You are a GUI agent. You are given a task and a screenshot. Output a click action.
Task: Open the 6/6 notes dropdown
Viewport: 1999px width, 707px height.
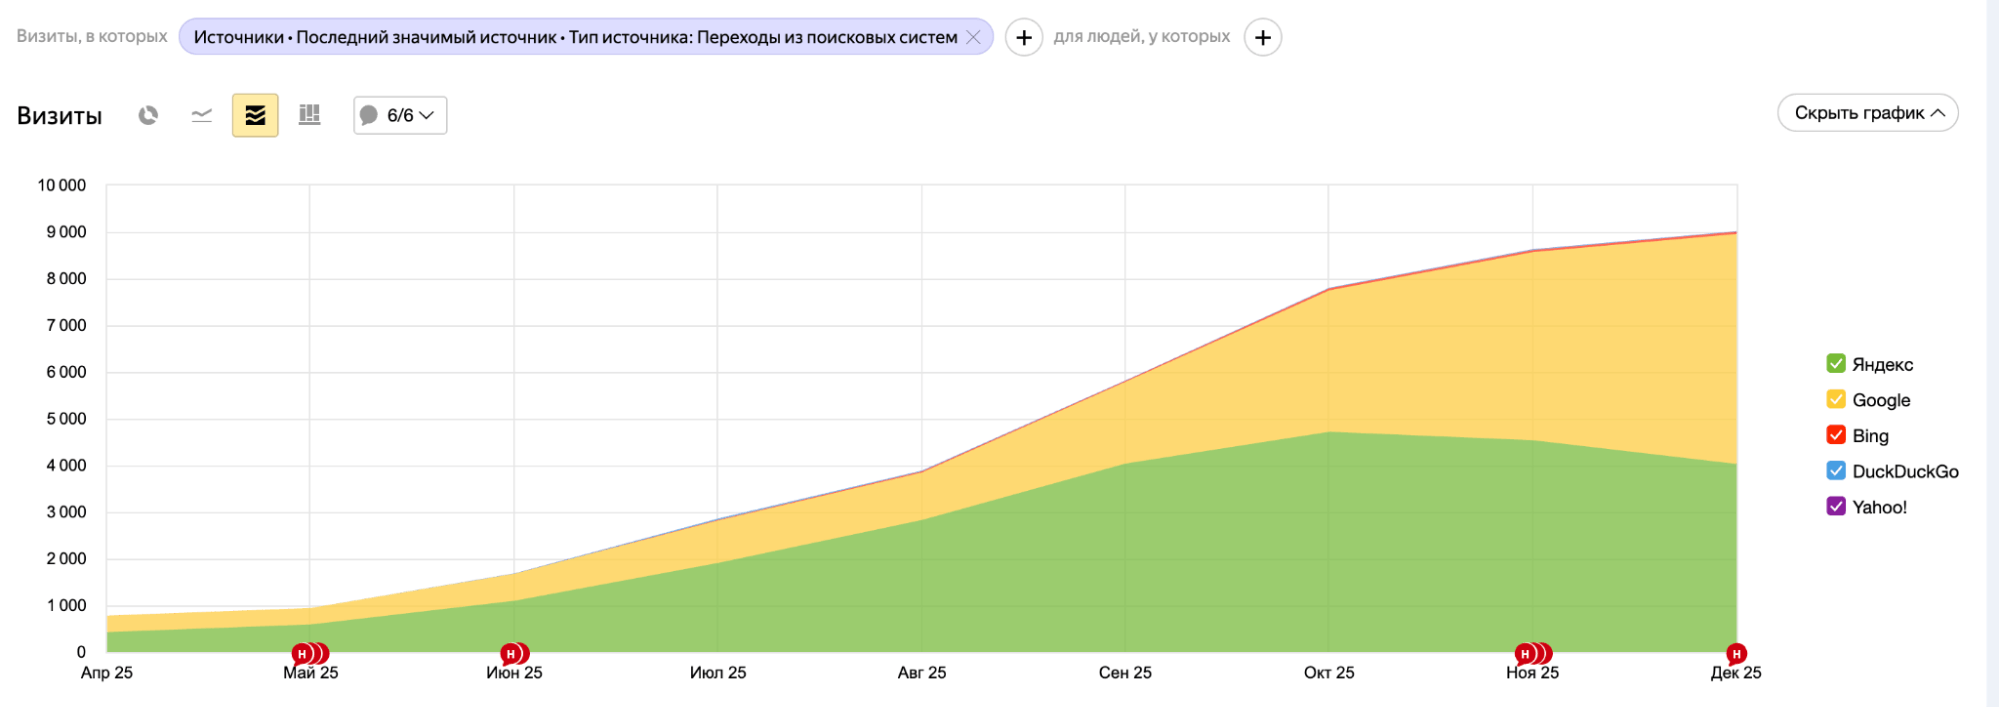(400, 115)
